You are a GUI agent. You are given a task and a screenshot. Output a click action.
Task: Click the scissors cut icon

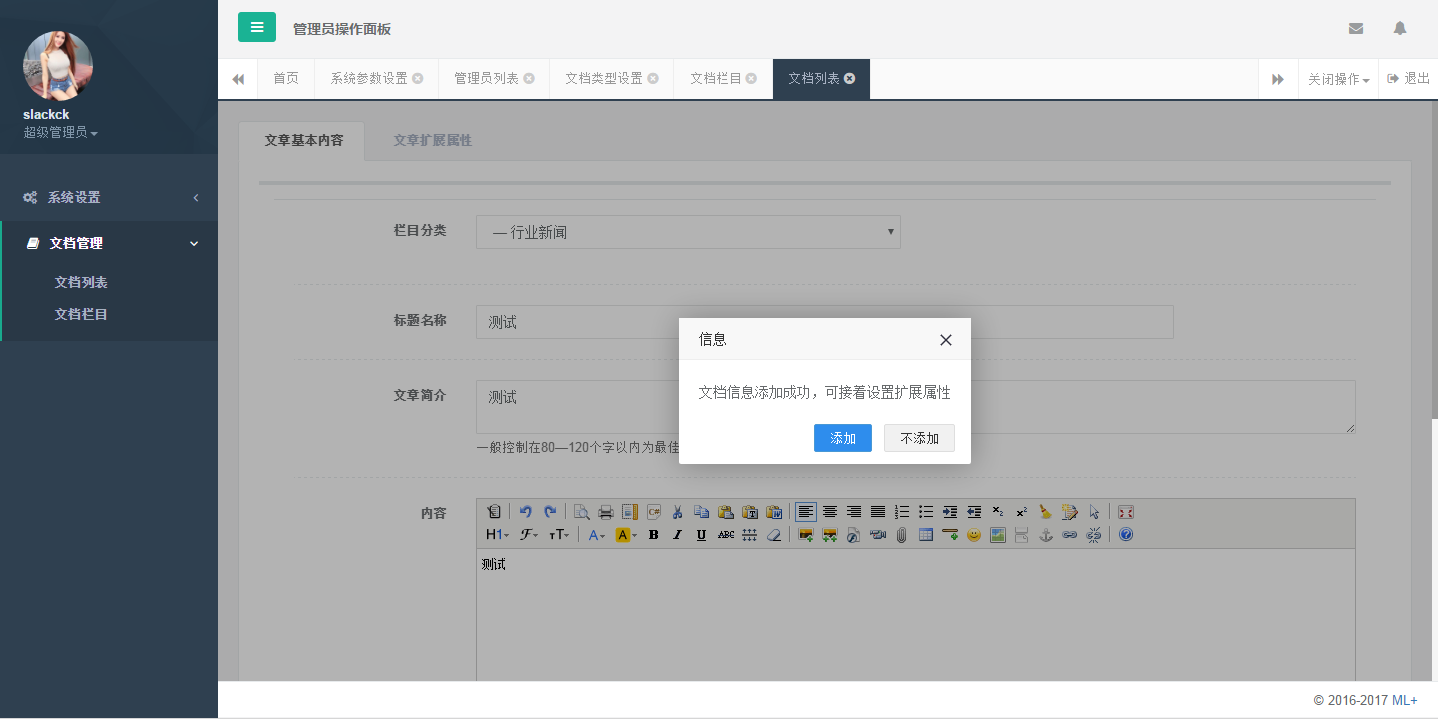677,512
